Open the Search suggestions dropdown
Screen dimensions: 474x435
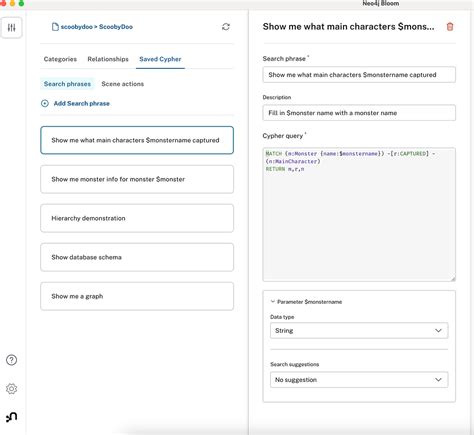click(359, 380)
